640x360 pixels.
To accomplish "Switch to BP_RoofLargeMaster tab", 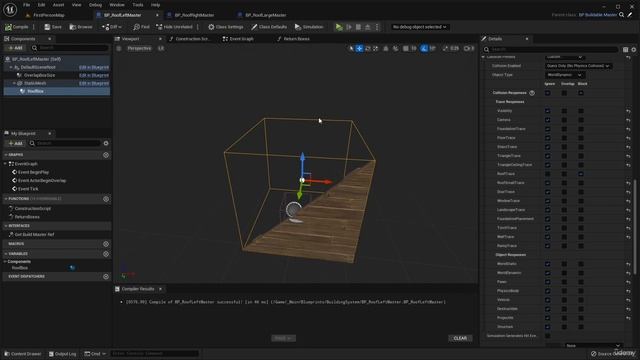I will (265, 15).
